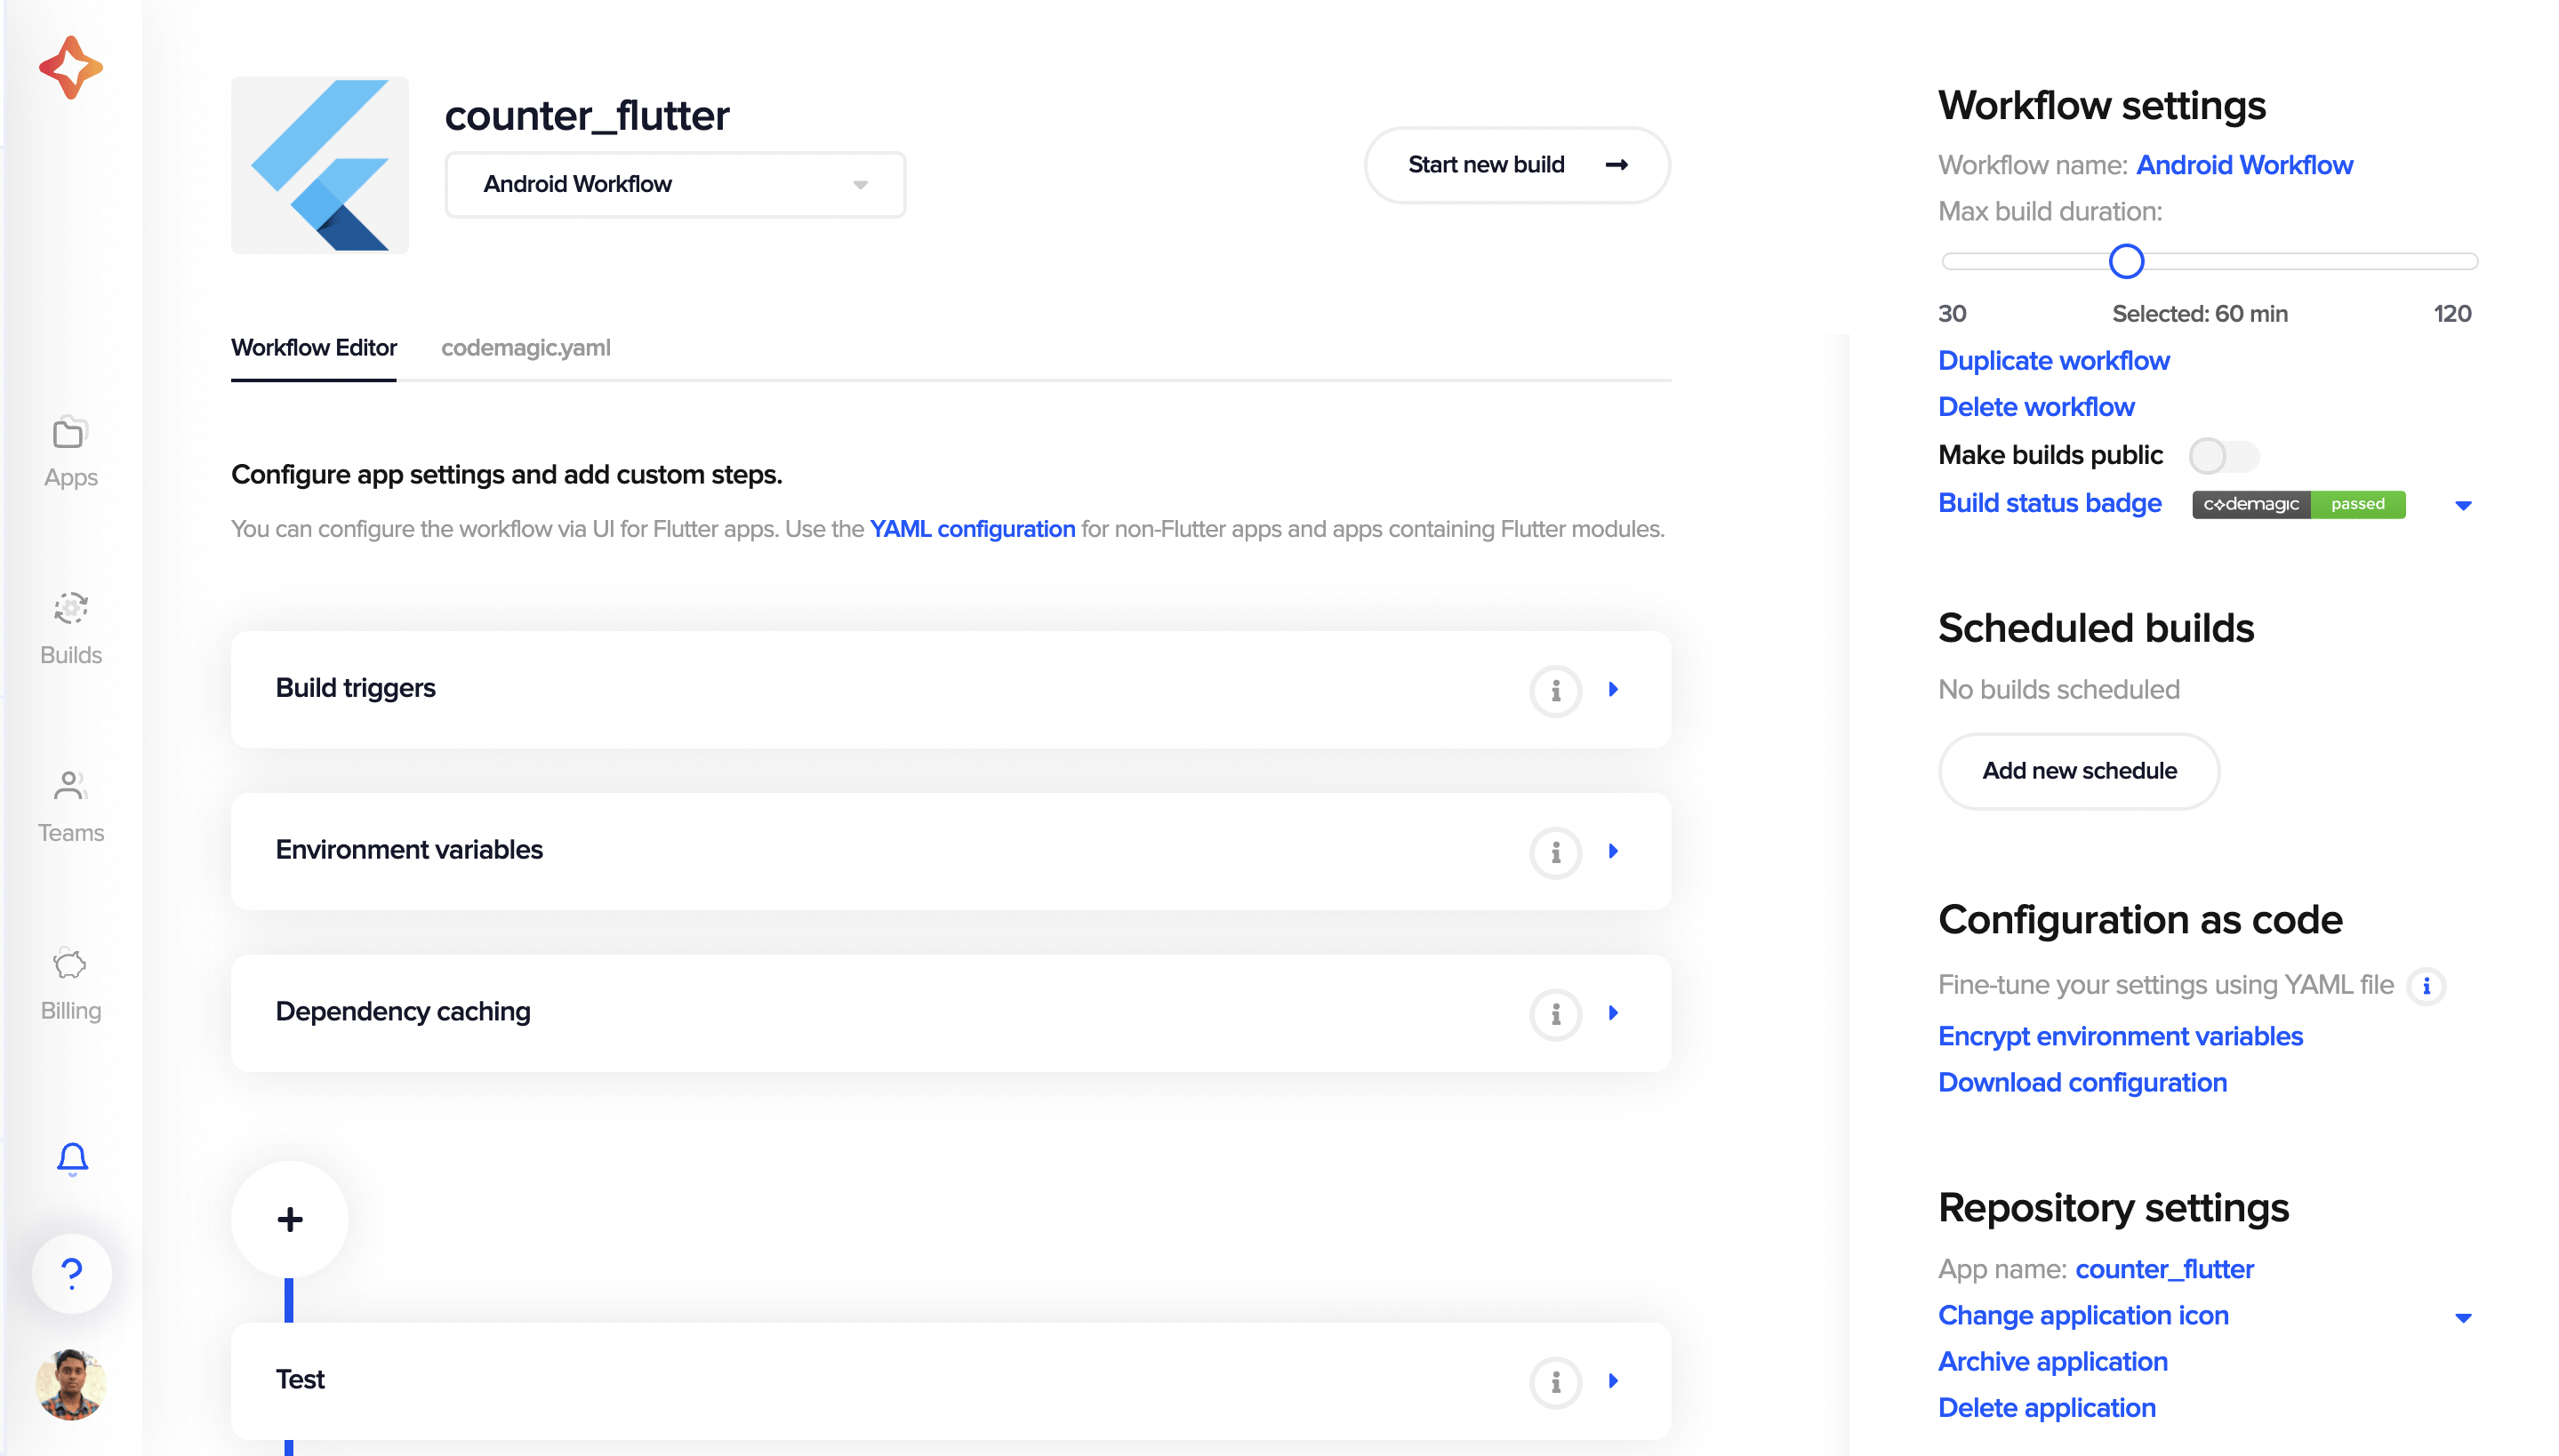Click the Codemagic logo
This screenshot has height=1456, width=2559.
70,67
